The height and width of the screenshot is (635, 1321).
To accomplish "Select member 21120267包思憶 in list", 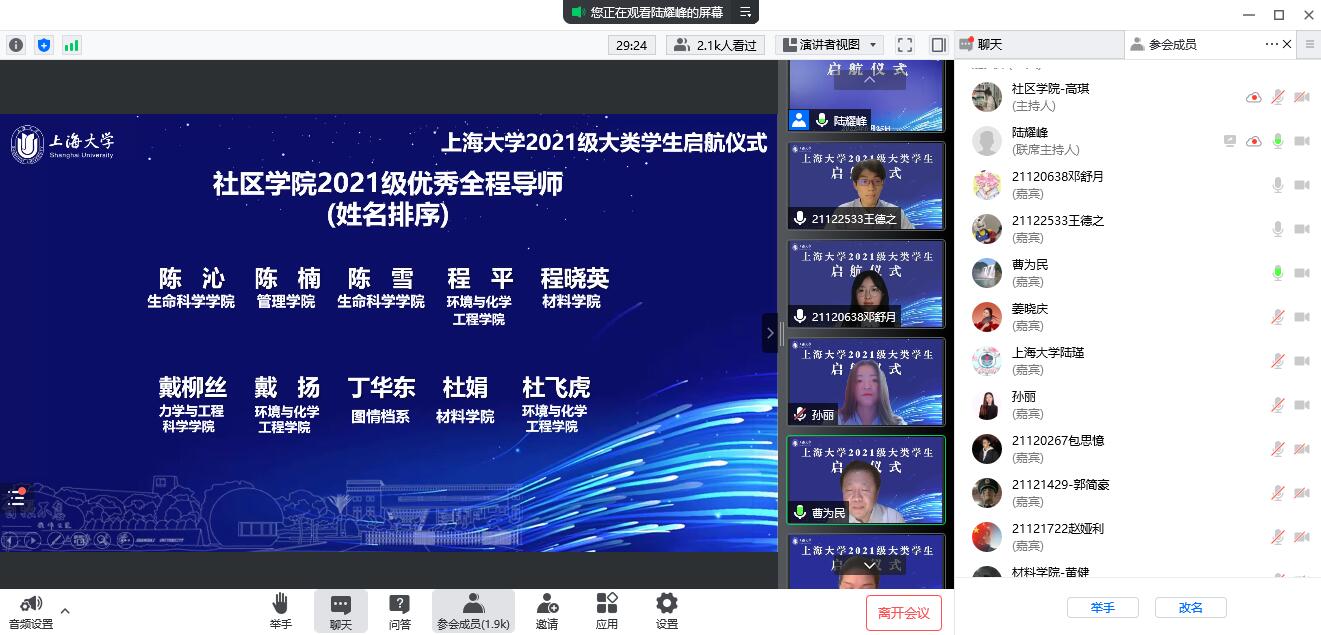I will (1137, 449).
